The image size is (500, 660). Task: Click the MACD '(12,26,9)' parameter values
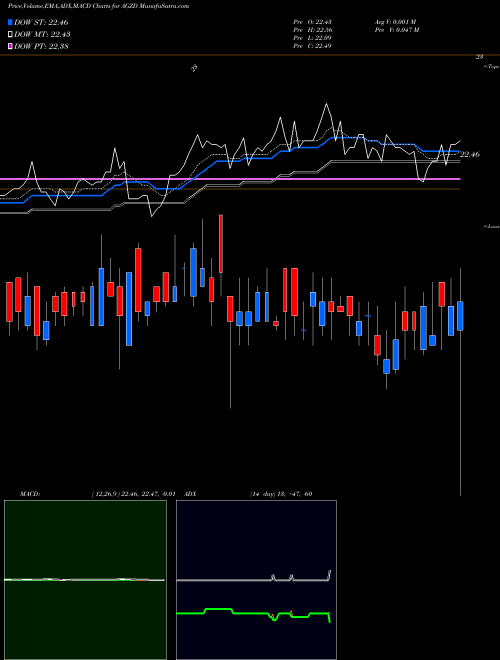[x=133, y=494]
